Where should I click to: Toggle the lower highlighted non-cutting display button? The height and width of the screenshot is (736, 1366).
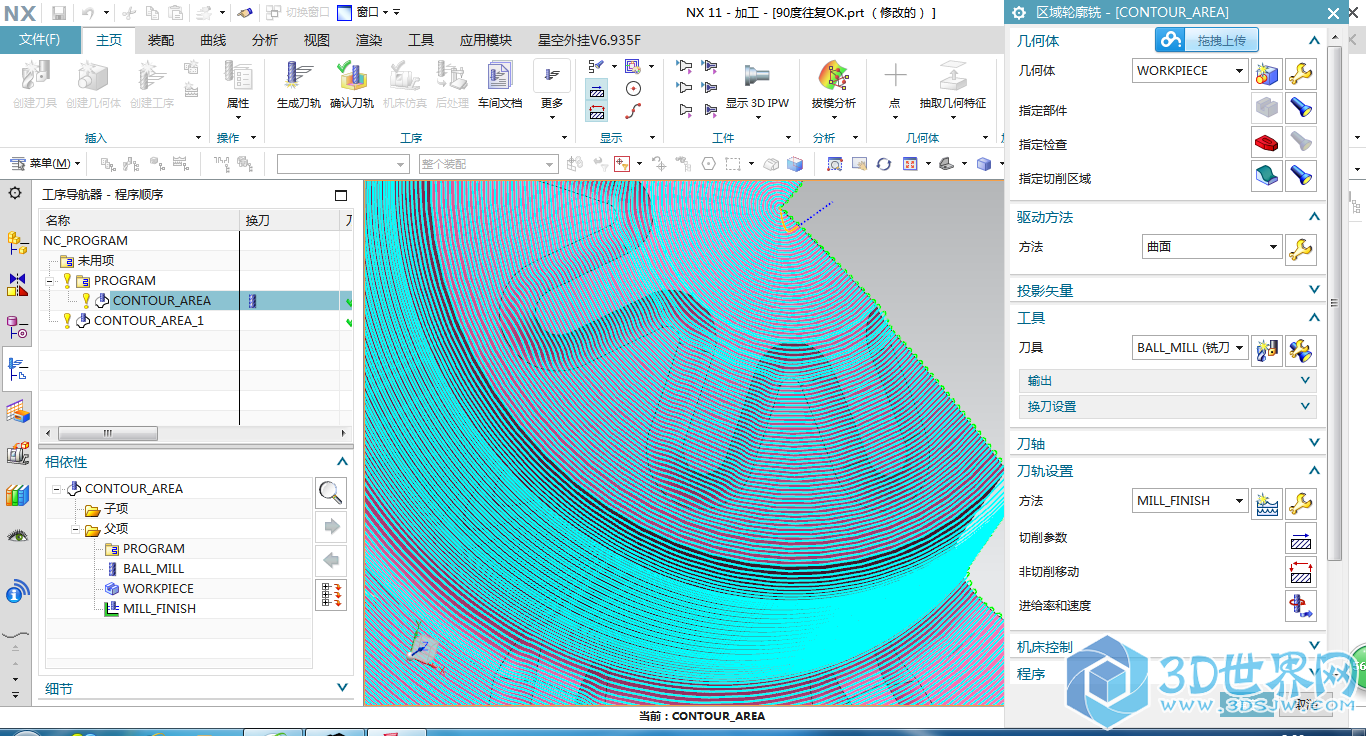pyautogui.click(x=597, y=111)
